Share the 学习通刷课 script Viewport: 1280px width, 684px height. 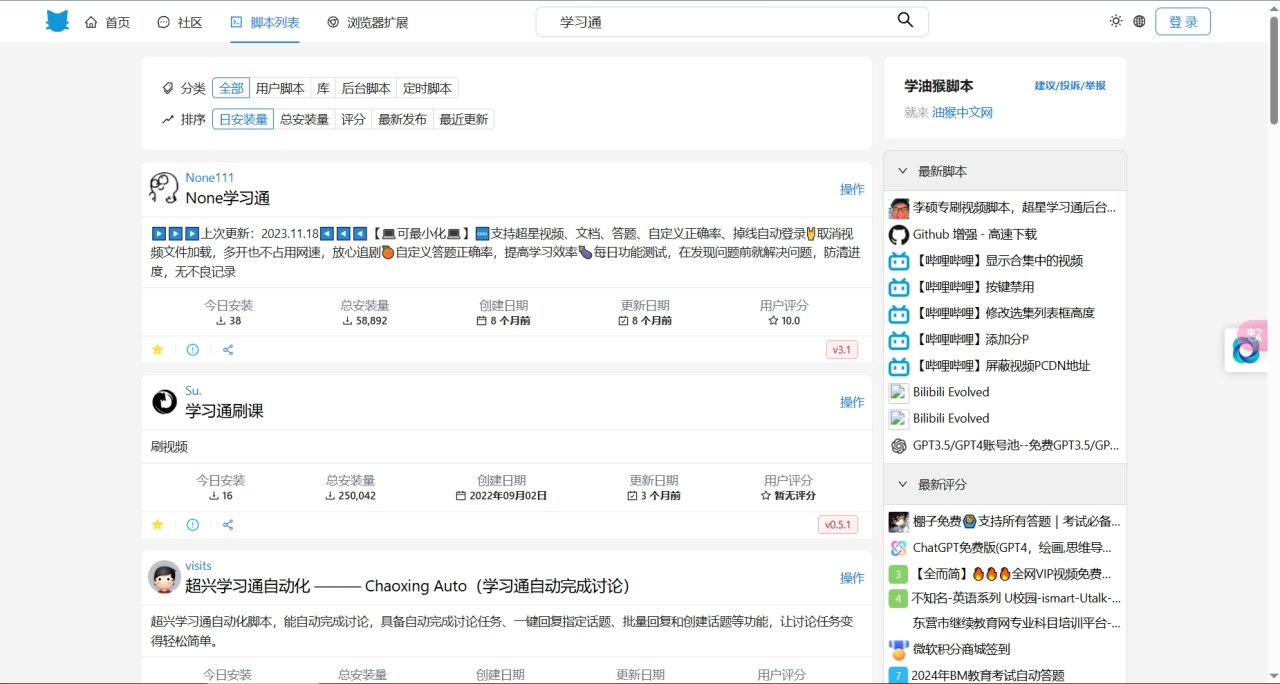pyautogui.click(x=228, y=525)
